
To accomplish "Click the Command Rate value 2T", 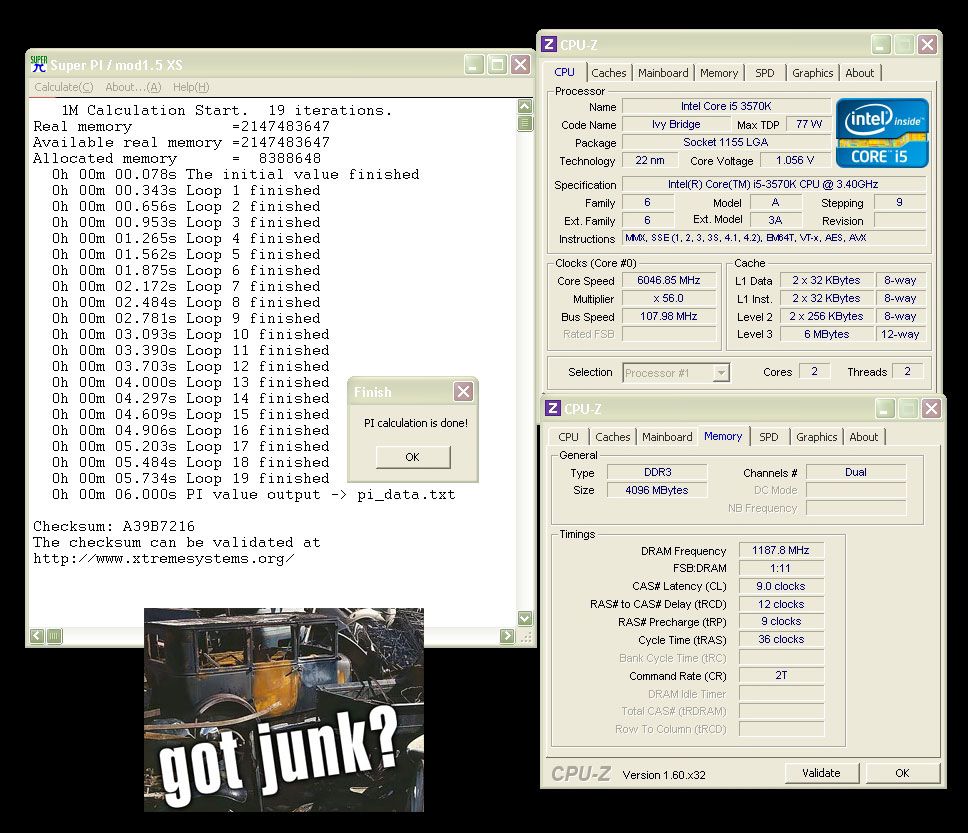I will click(781, 675).
